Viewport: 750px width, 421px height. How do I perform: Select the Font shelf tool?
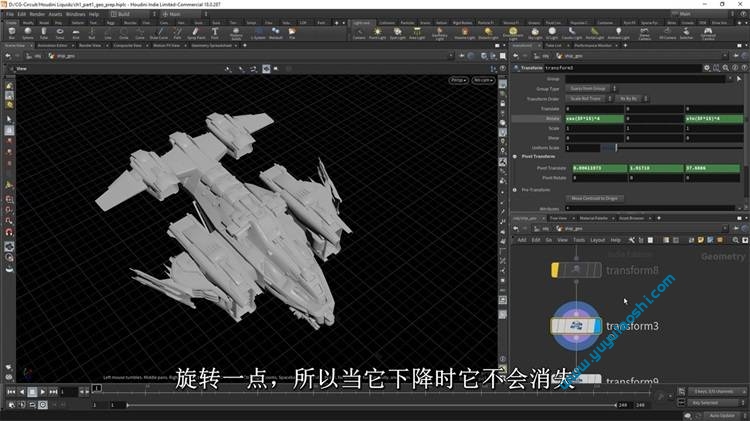pos(215,33)
